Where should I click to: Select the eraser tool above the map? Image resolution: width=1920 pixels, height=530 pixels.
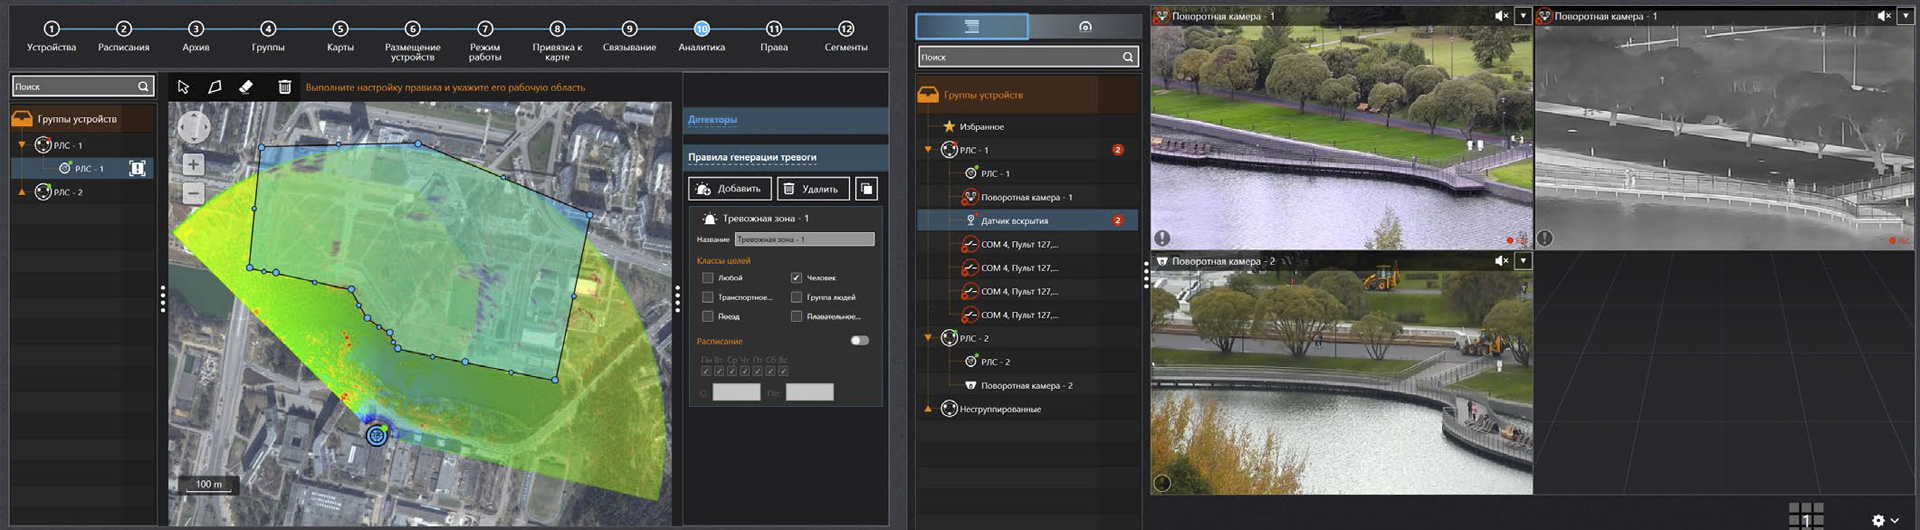(246, 87)
